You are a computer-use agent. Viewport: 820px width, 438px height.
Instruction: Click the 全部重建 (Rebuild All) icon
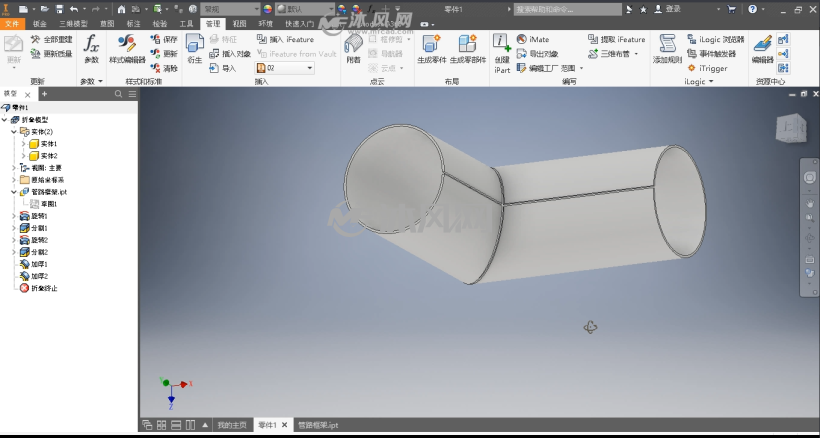click(36, 39)
